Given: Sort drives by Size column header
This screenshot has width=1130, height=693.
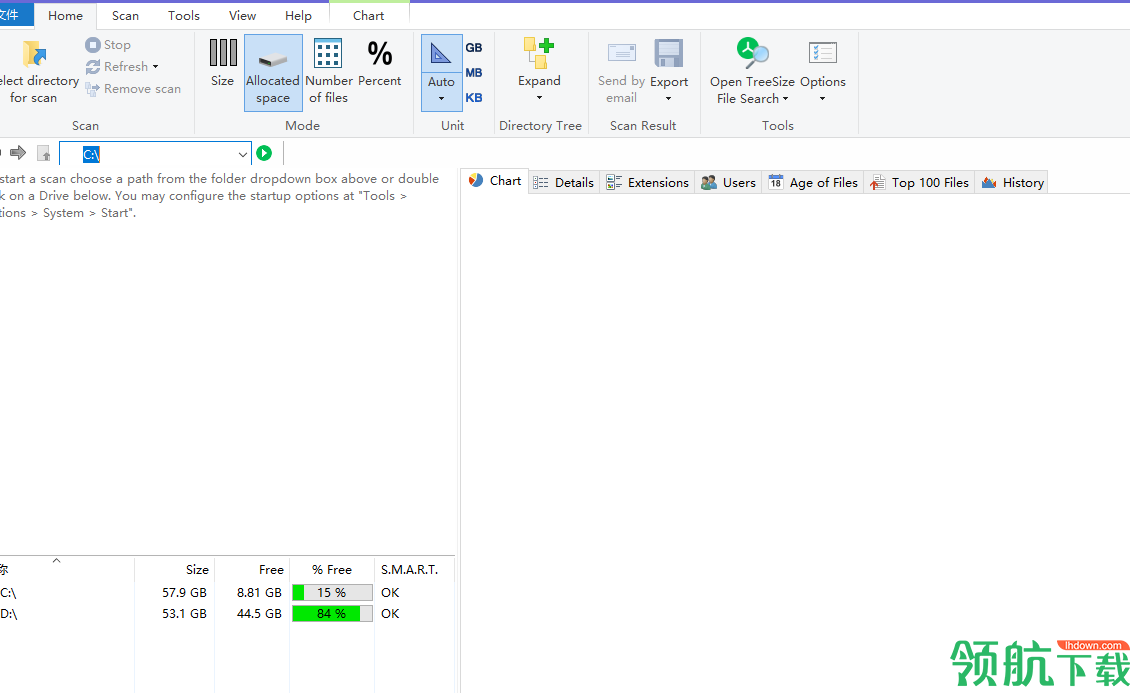Looking at the screenshot, I should [x=175, y=569].
